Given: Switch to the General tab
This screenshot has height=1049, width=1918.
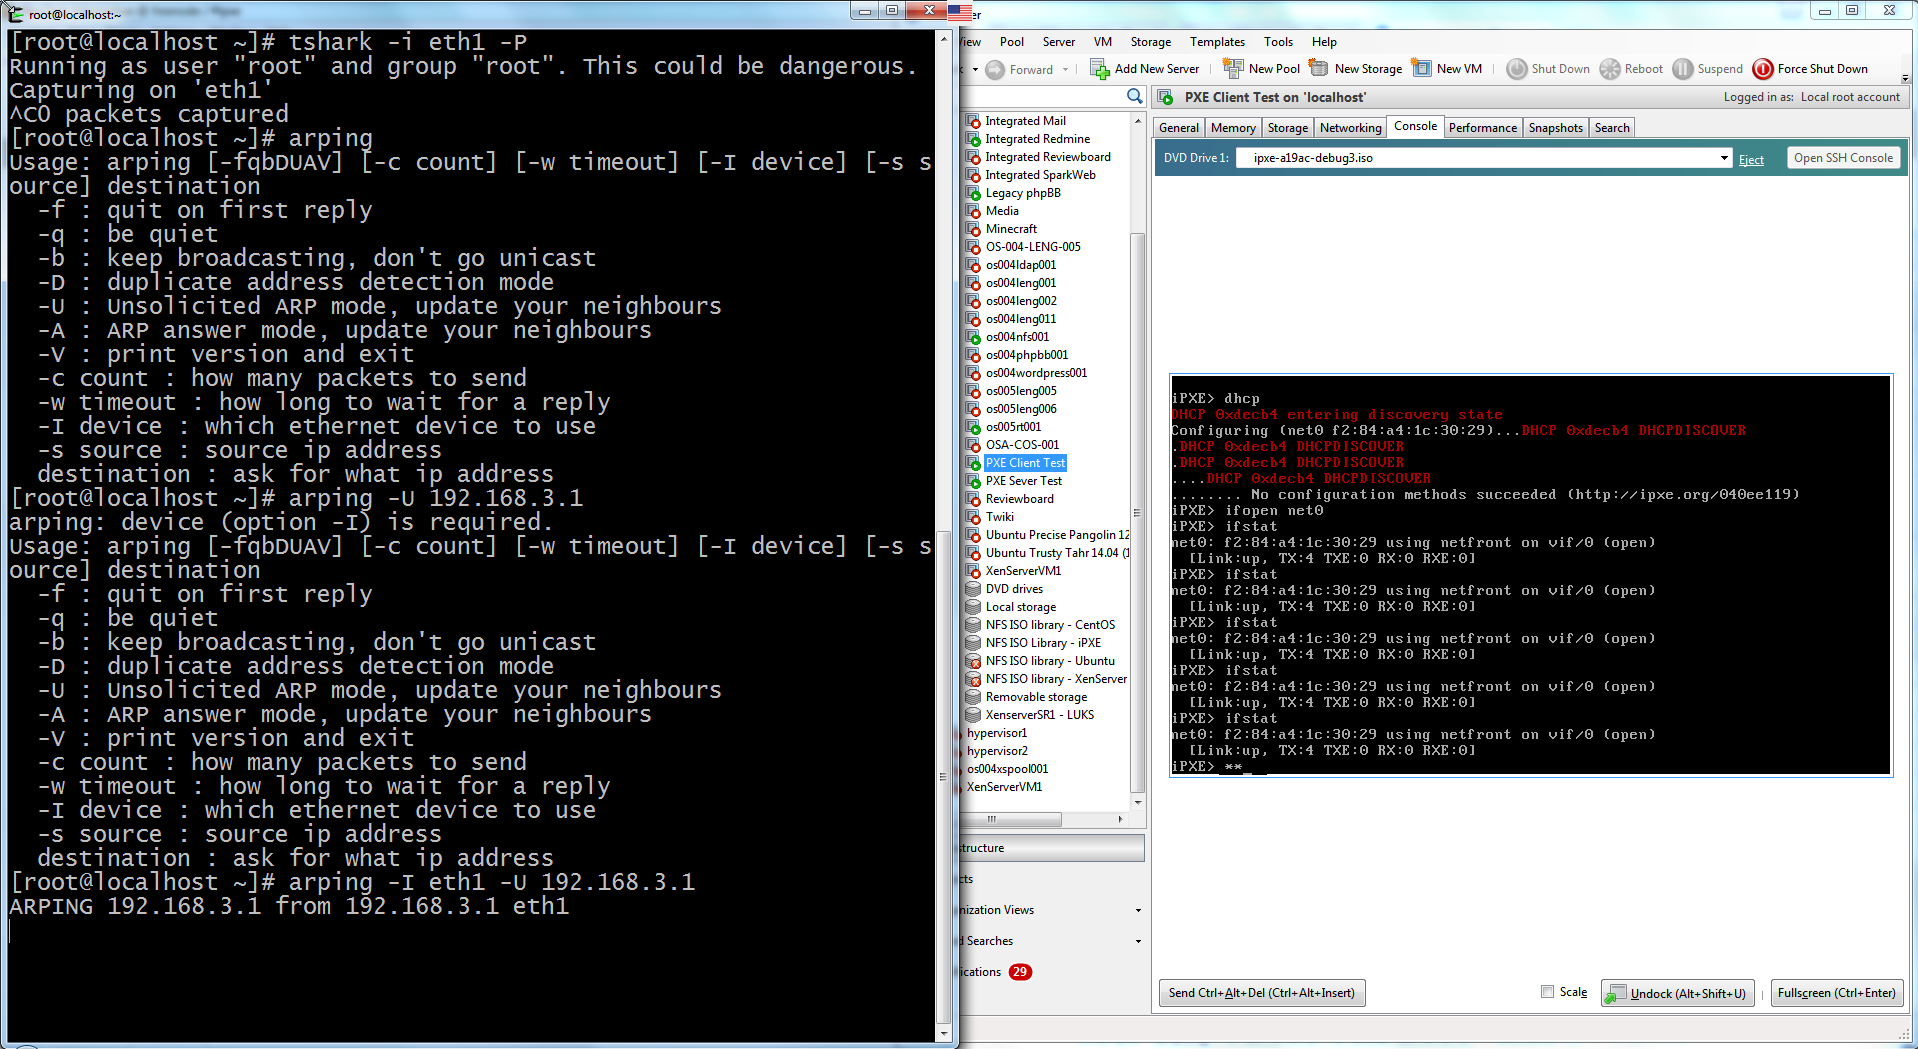Looking at the screenshot, I should click(x=1179, y=128).
